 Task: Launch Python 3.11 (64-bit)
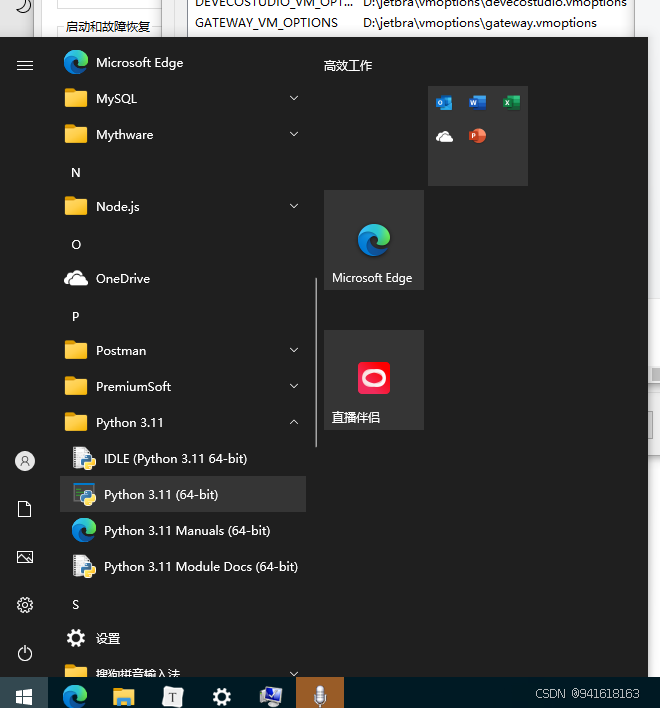tap(183, 494)
